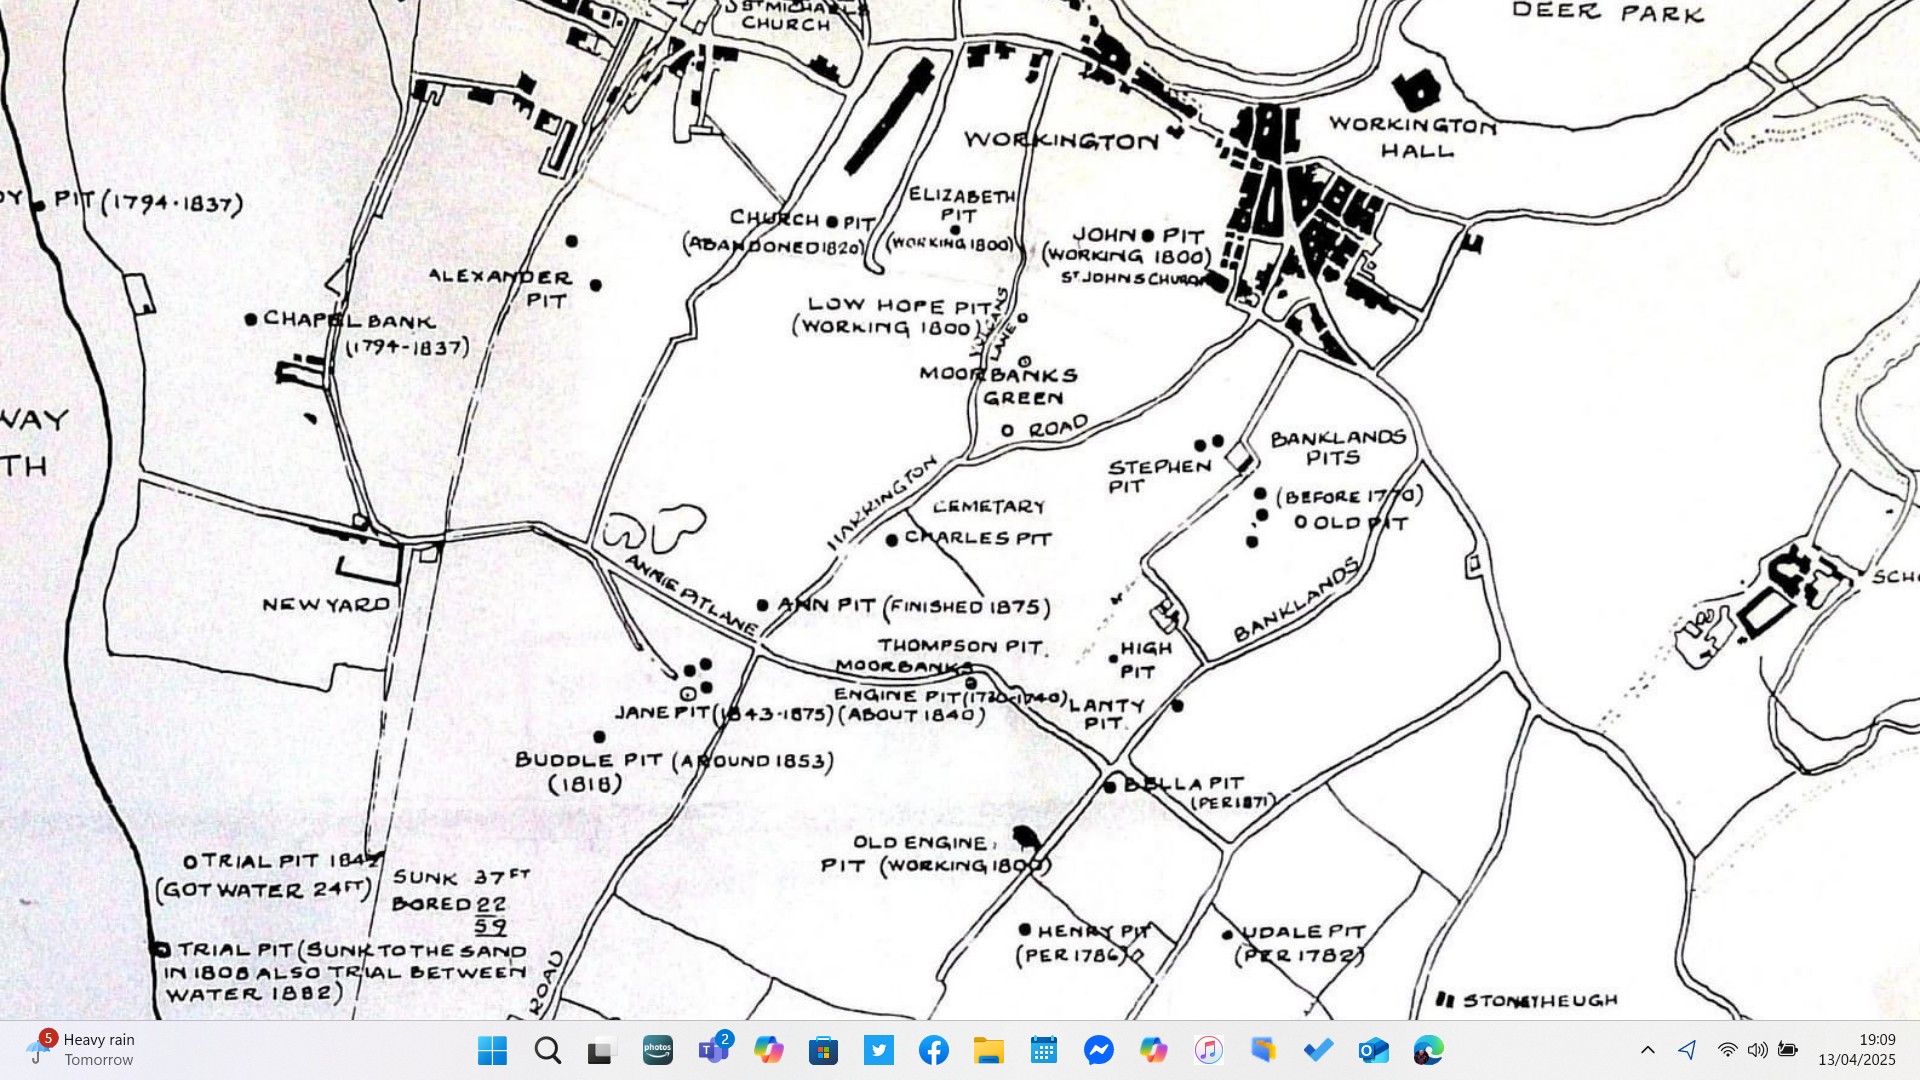This screenshot has width=1920, height=1080.
Task: Open Microsoft Edge browser
Action: (1429, 1050)
